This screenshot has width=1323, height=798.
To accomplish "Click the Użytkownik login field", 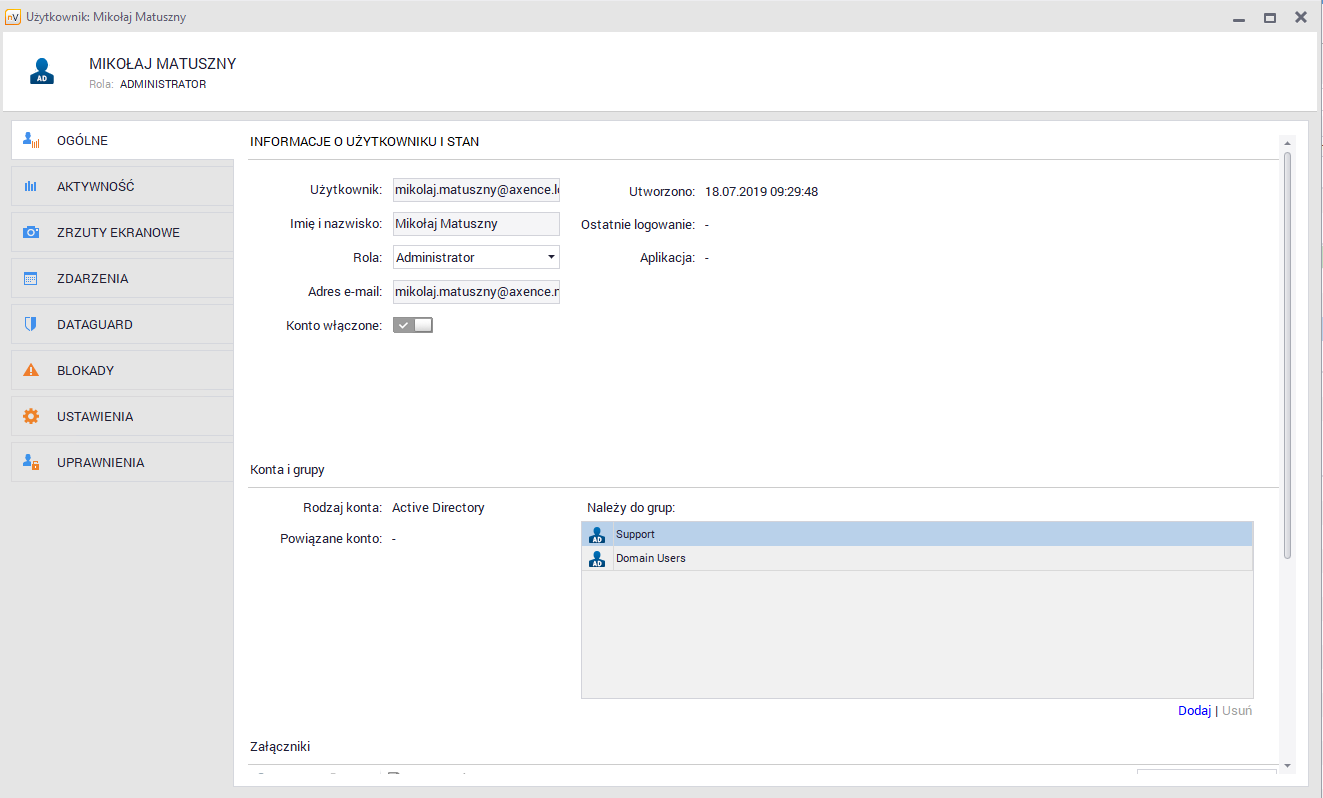I will click(x=476, y=191).
